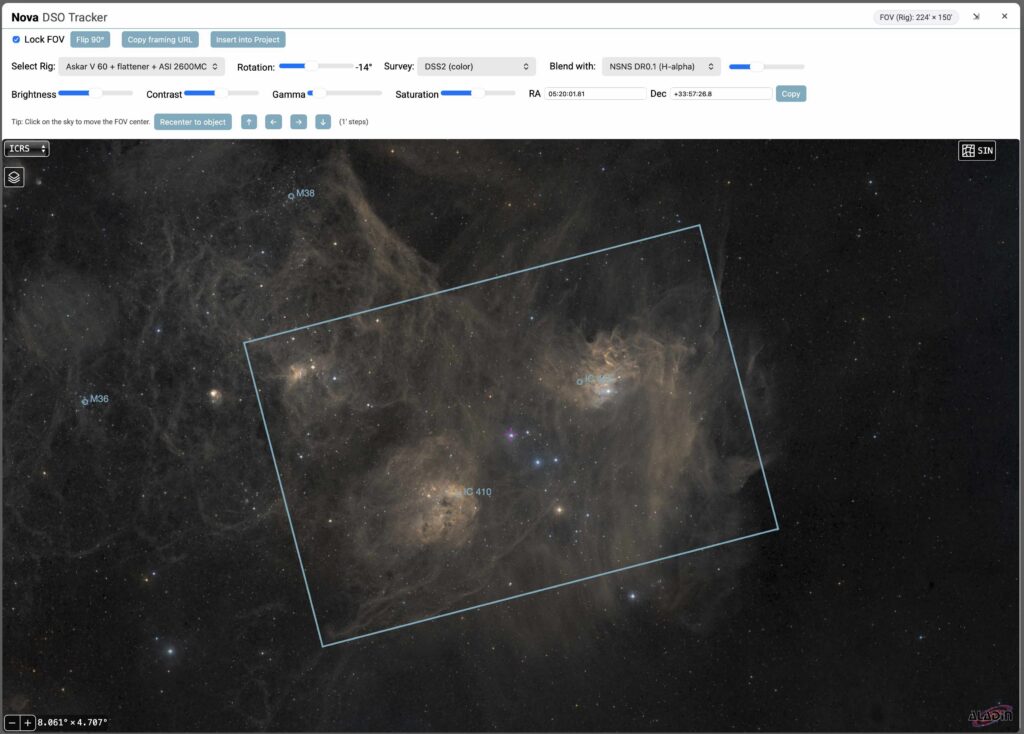
Task: Open the Select Rig dropdown
Action: tap(143, 66)
